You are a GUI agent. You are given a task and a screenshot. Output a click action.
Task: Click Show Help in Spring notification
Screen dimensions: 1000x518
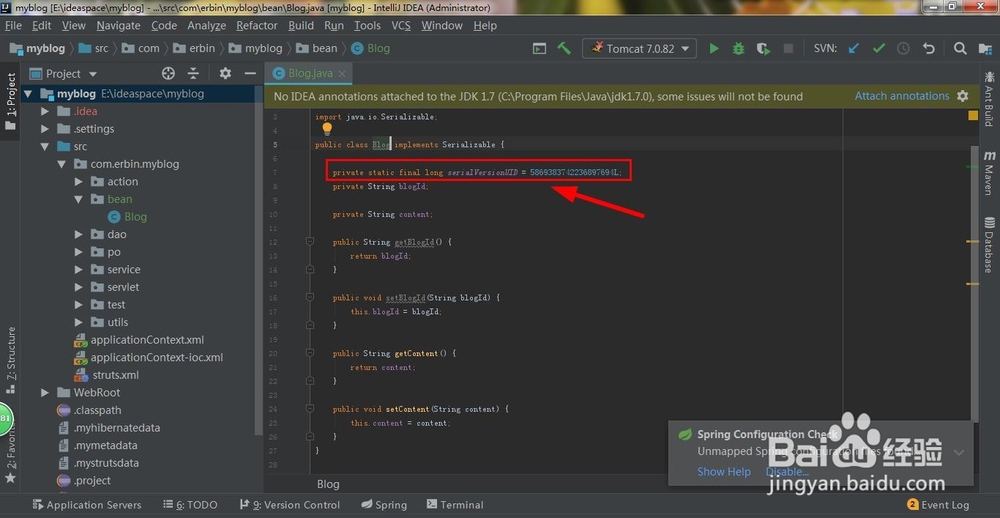[x=723, y=471]
